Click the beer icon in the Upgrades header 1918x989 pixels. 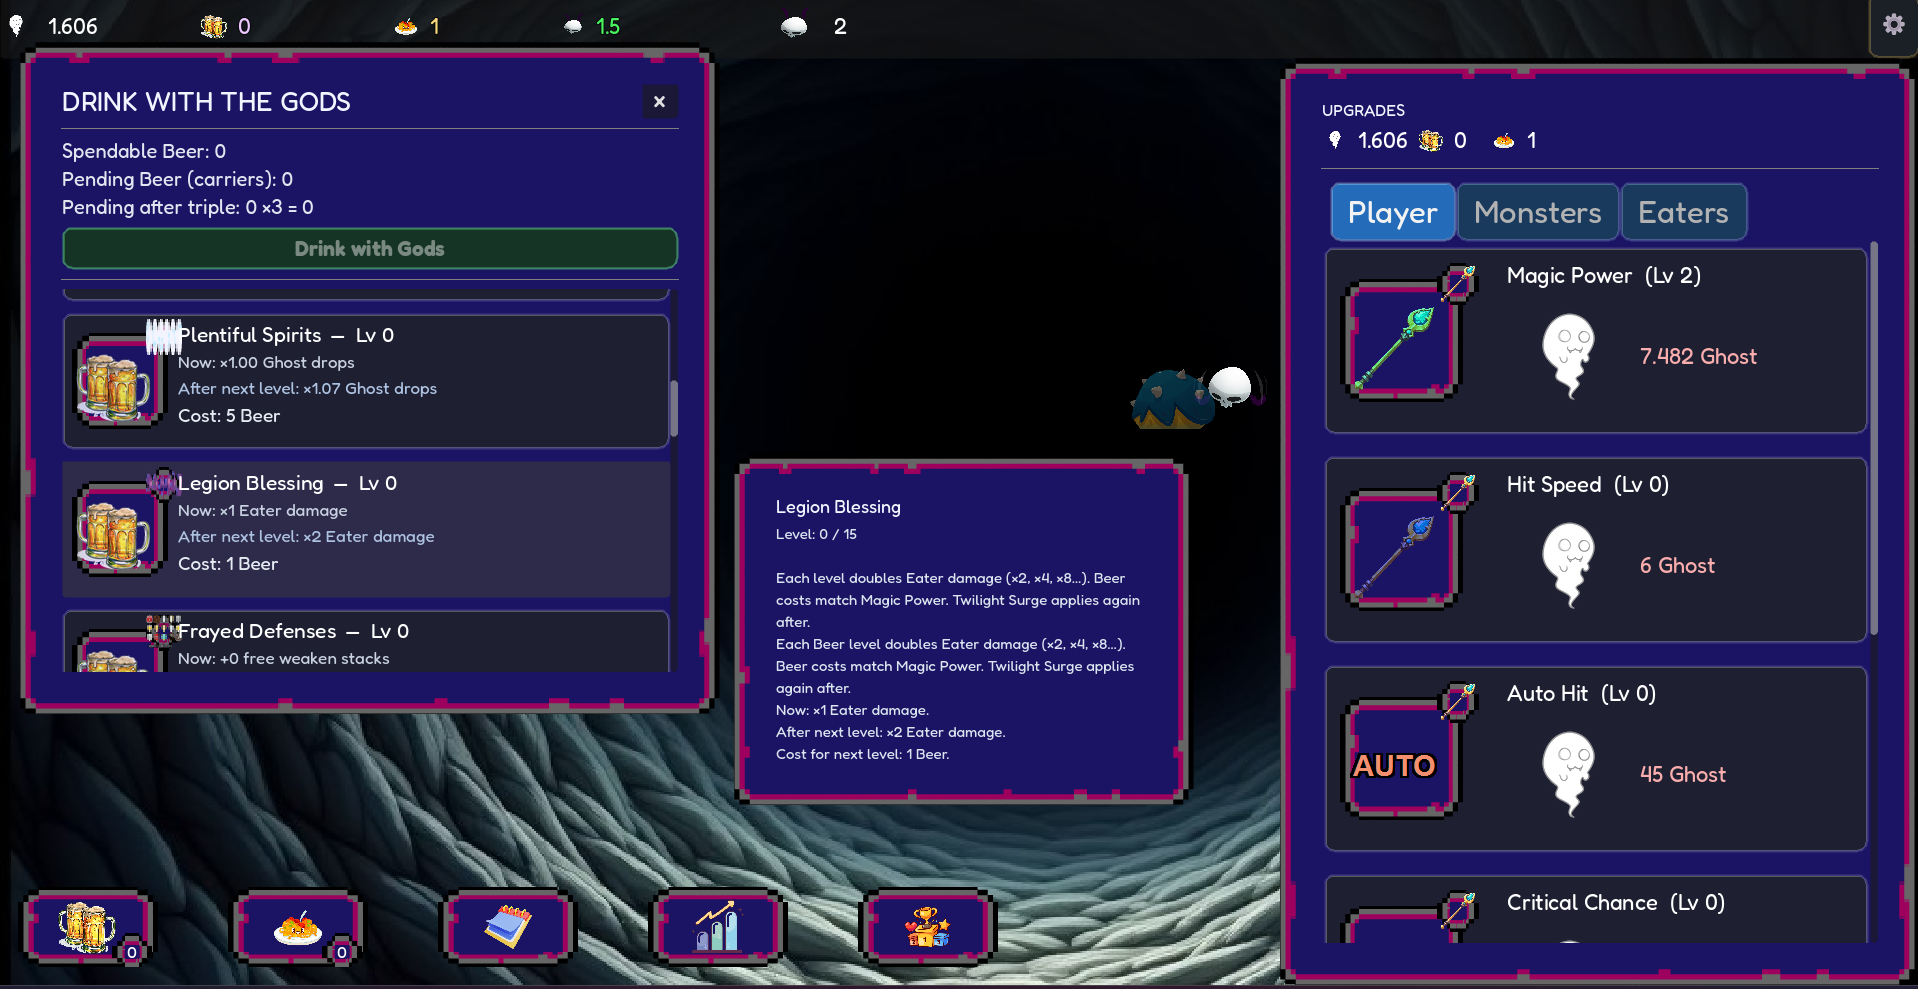pos(1431,140)
